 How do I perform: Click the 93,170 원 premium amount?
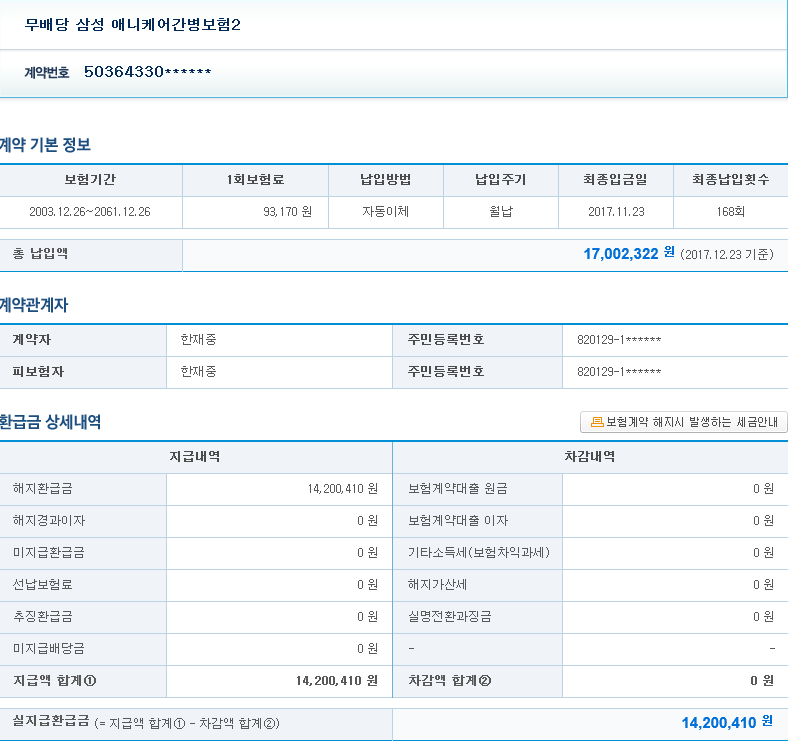[287, 212]
